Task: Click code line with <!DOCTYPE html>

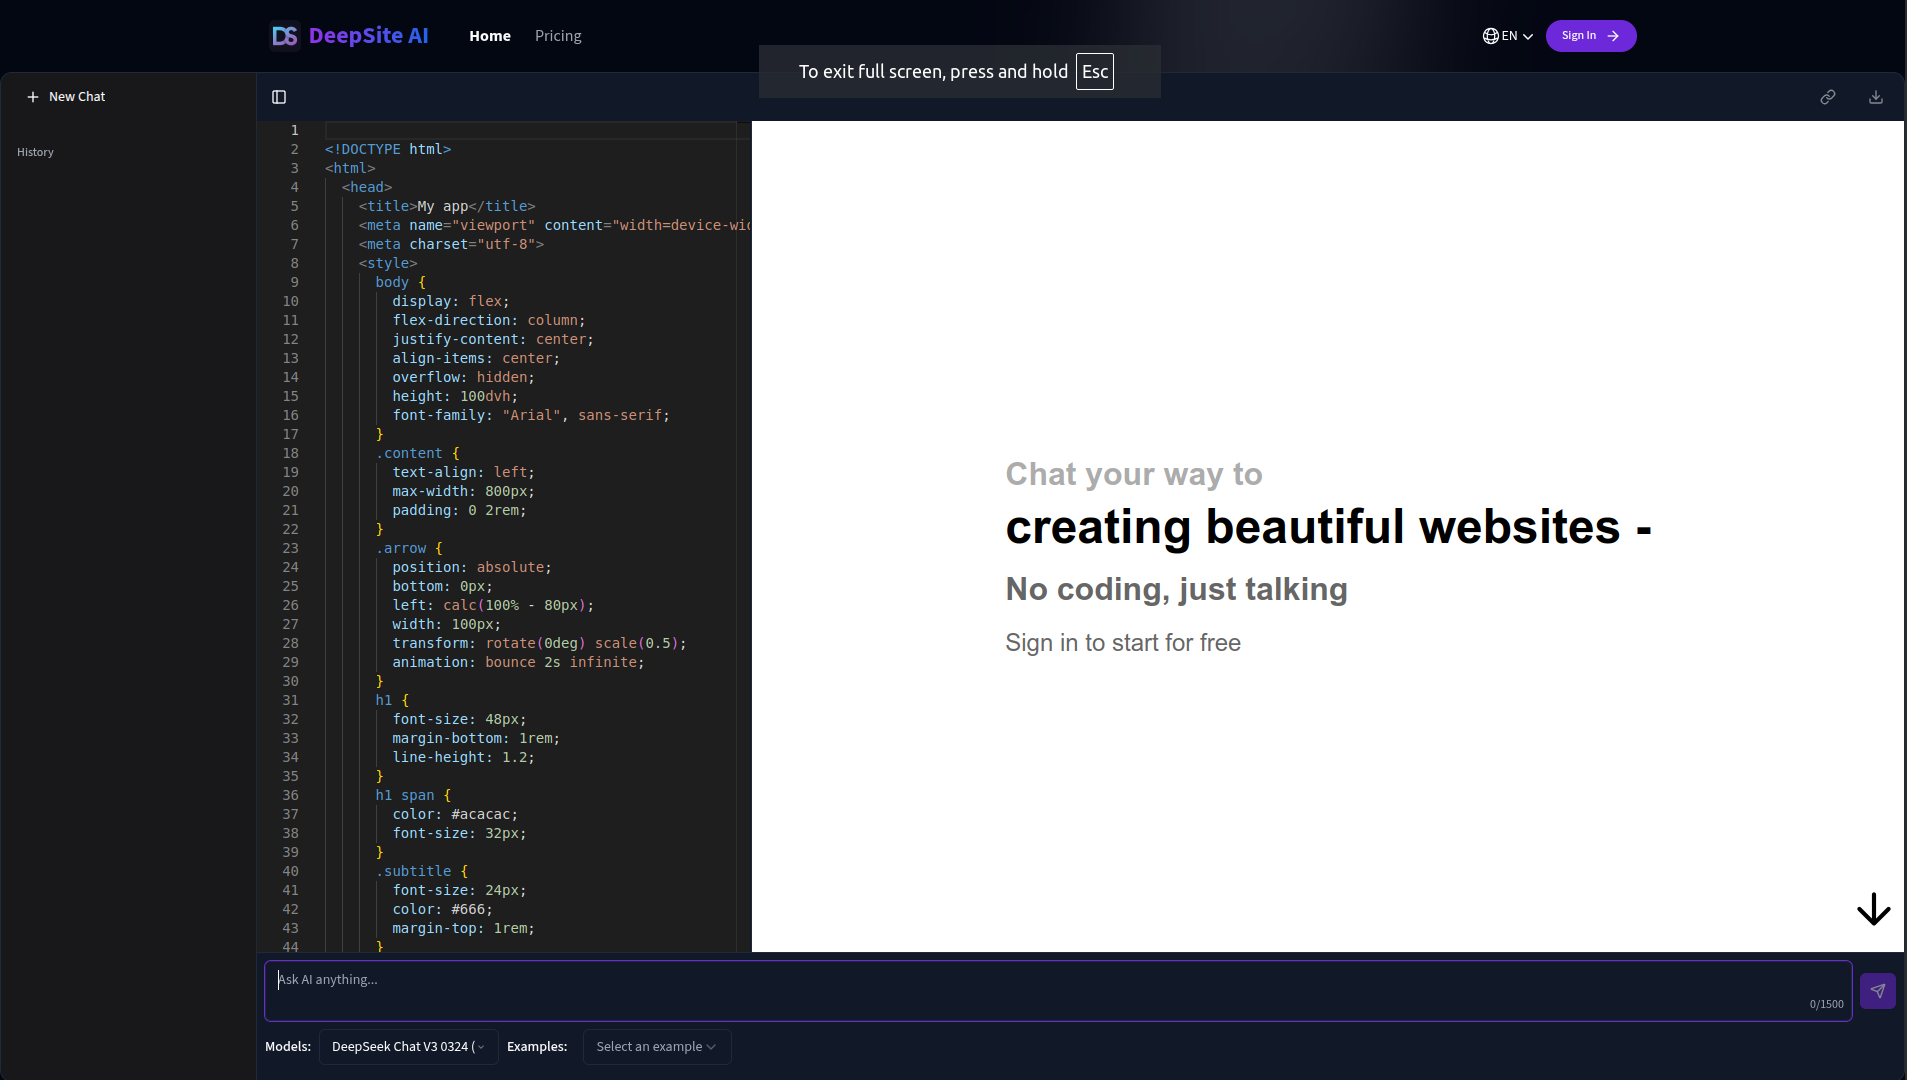Action: point(388,149)
